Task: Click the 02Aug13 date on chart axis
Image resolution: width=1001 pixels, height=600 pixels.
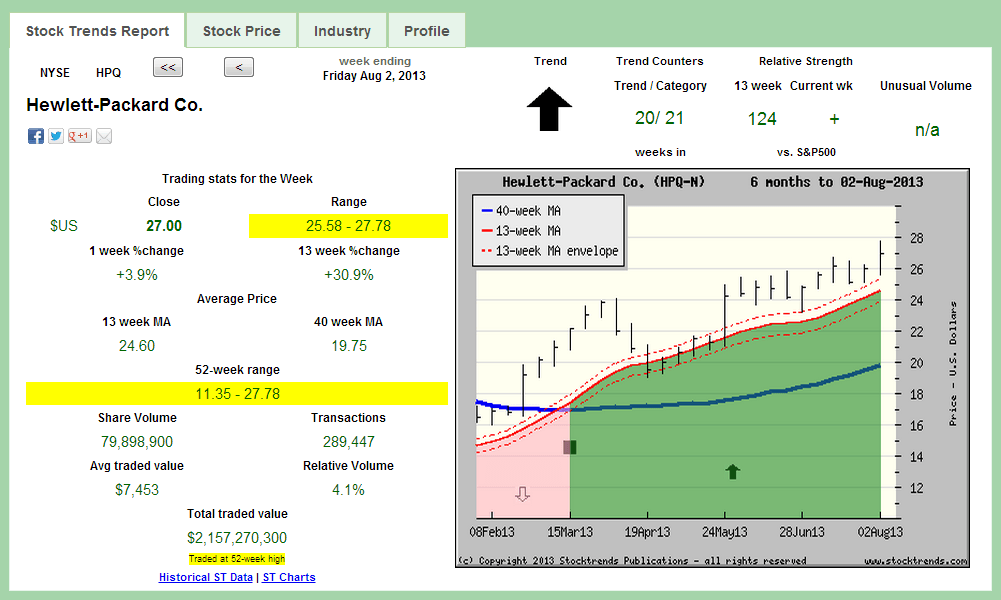Action: [880, 532]
